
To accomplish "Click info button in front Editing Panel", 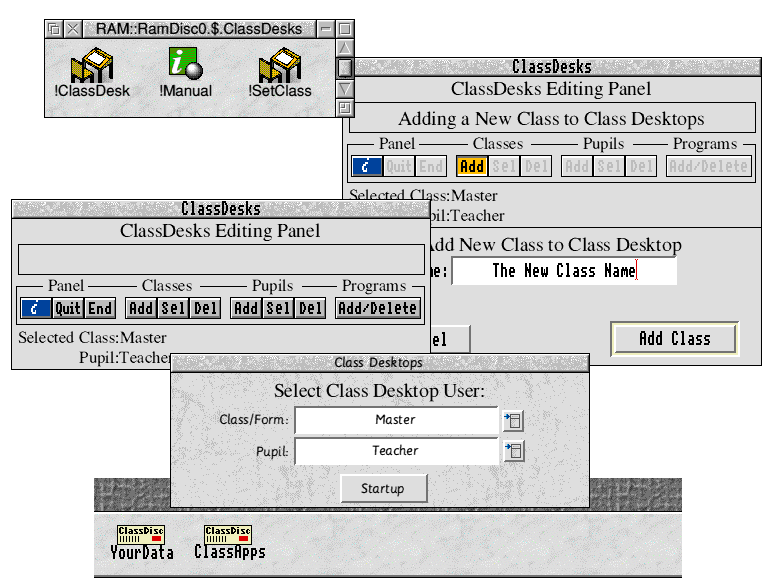I will (36, 308).
